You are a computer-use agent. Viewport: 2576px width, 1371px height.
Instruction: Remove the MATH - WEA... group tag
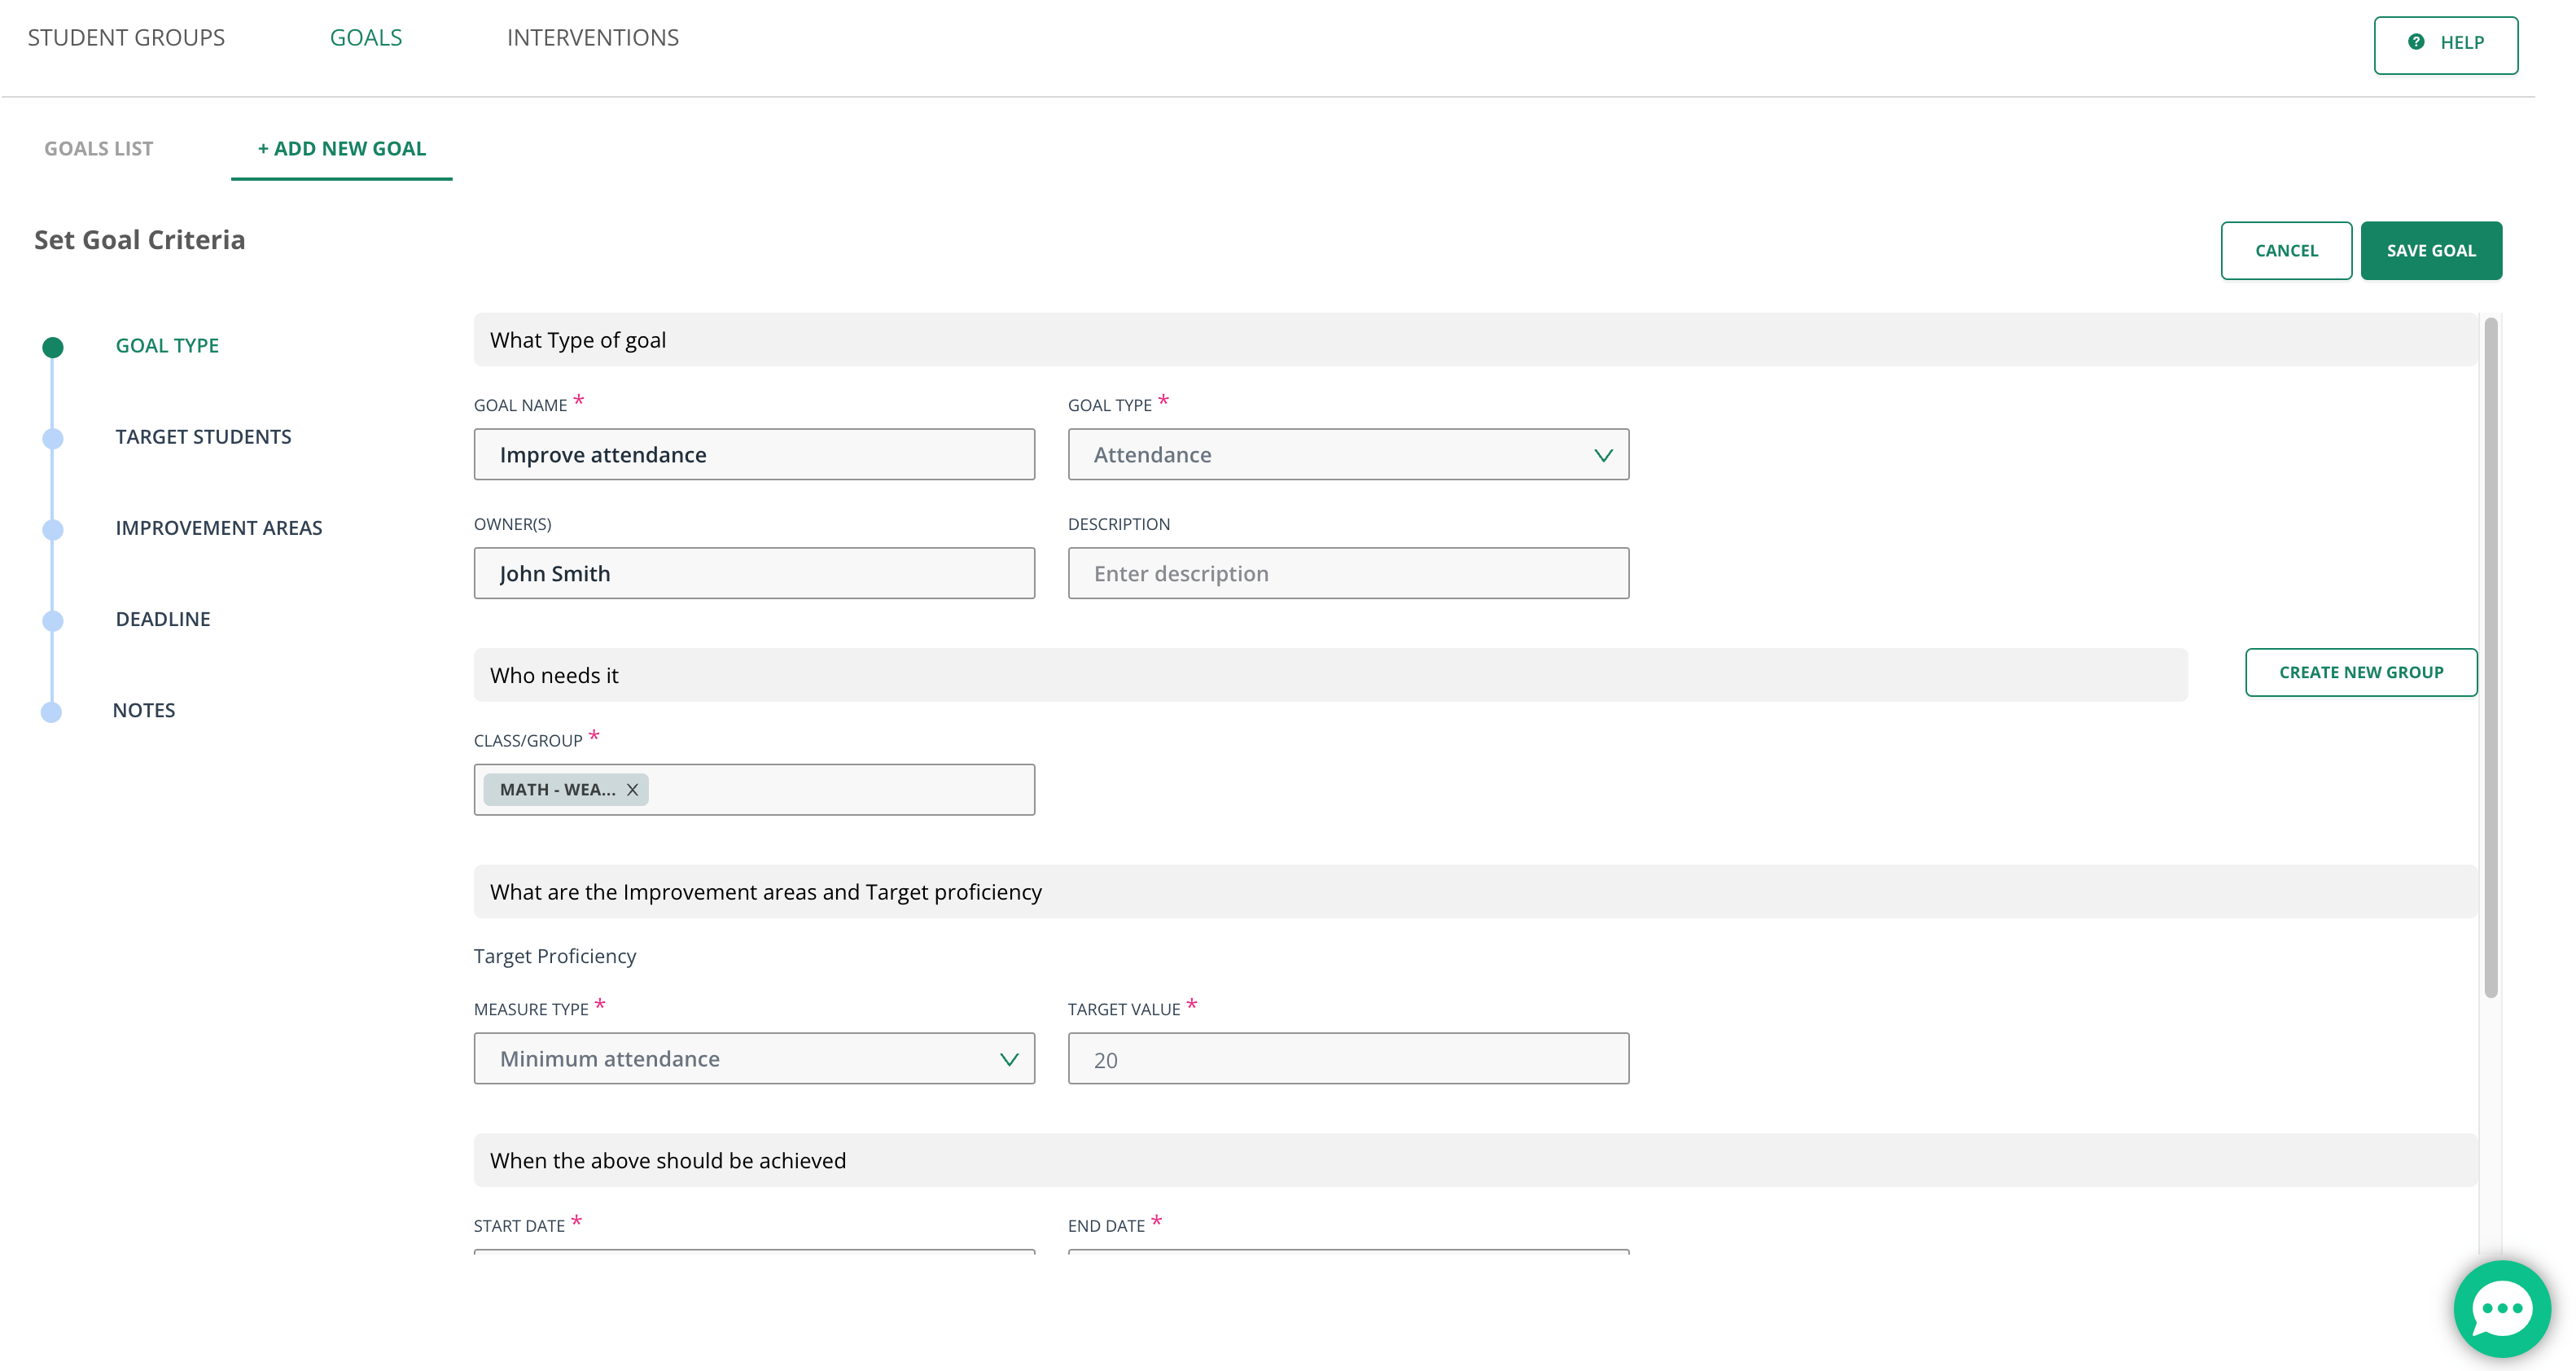tap(632, 790)
